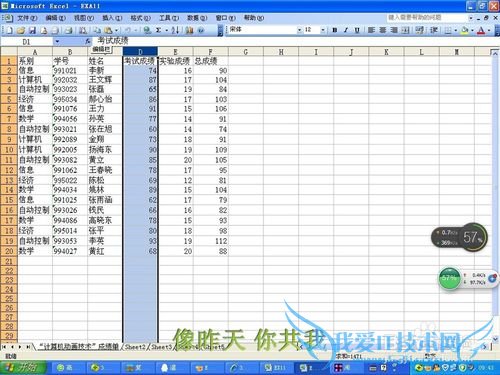Open the 编辑 (Edit) menu
The height and width of the screenshot is (375, 500).
55,18
